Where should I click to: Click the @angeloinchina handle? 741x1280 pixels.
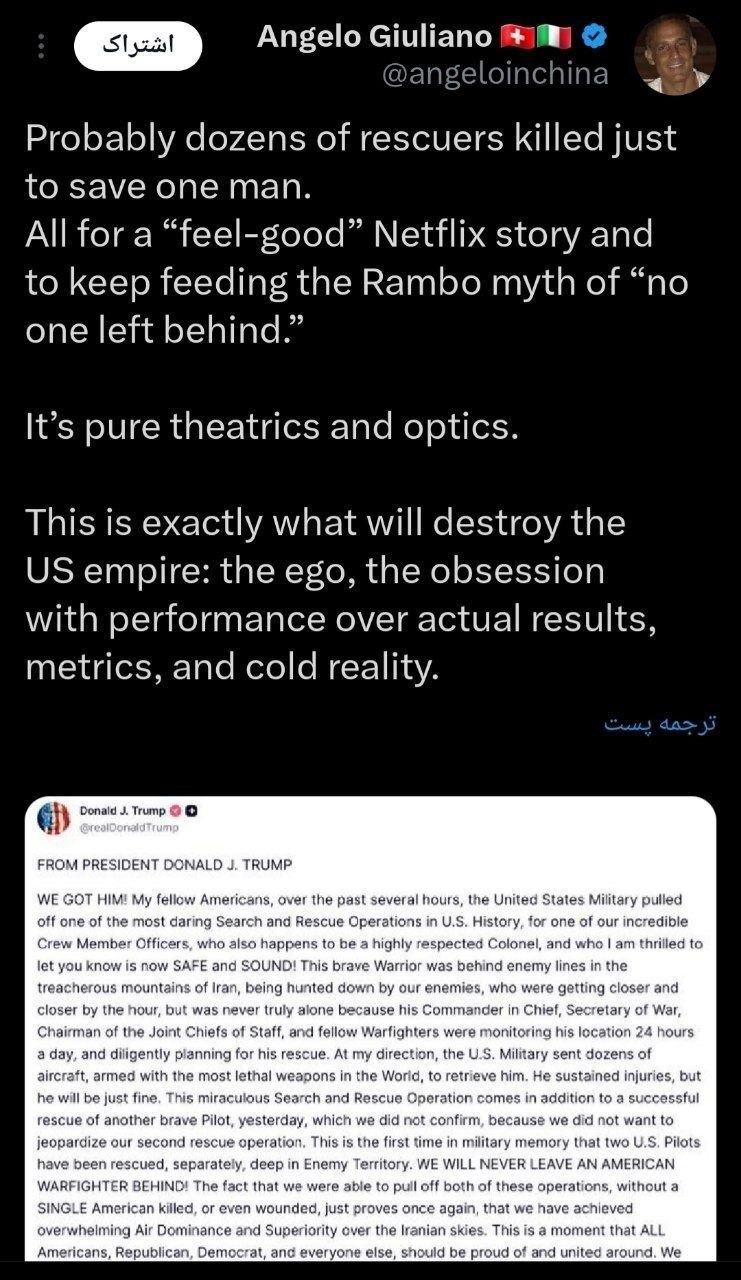(495, 75)
